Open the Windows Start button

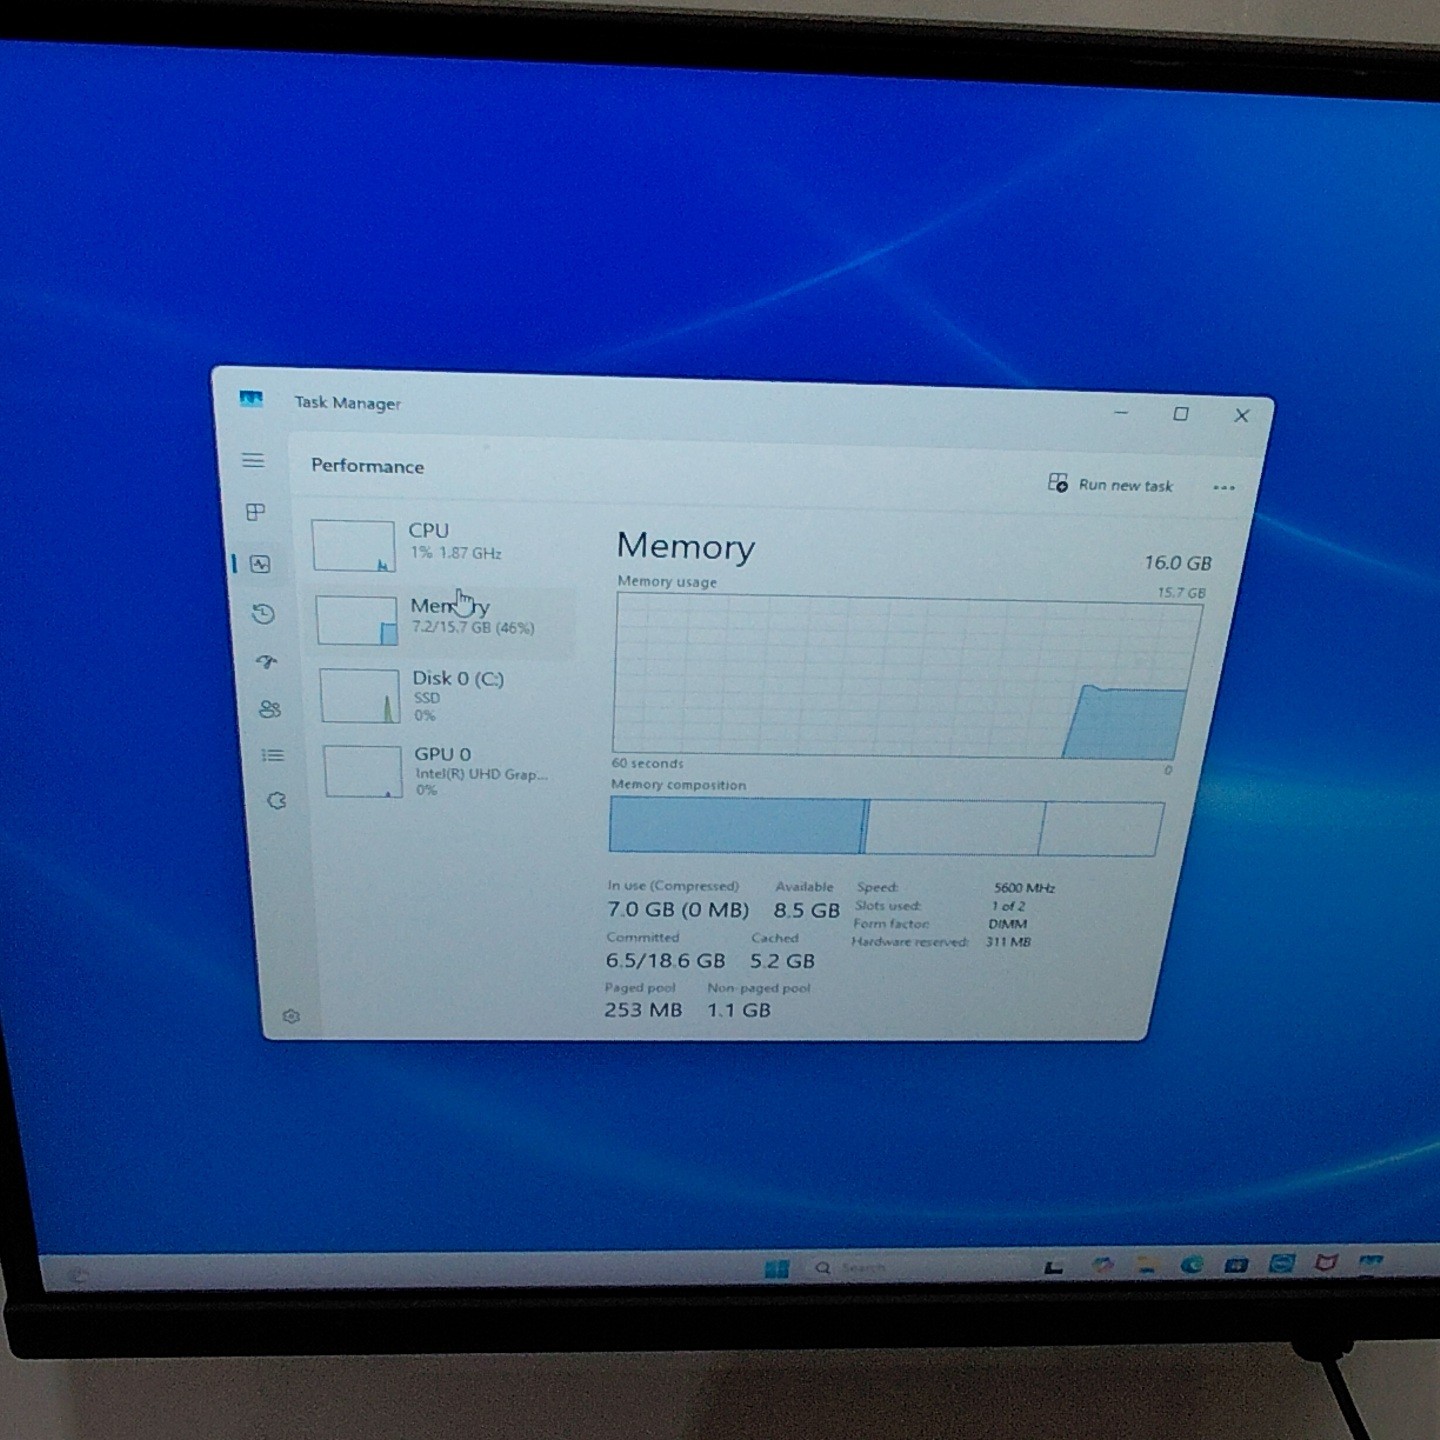(777, 1268)
